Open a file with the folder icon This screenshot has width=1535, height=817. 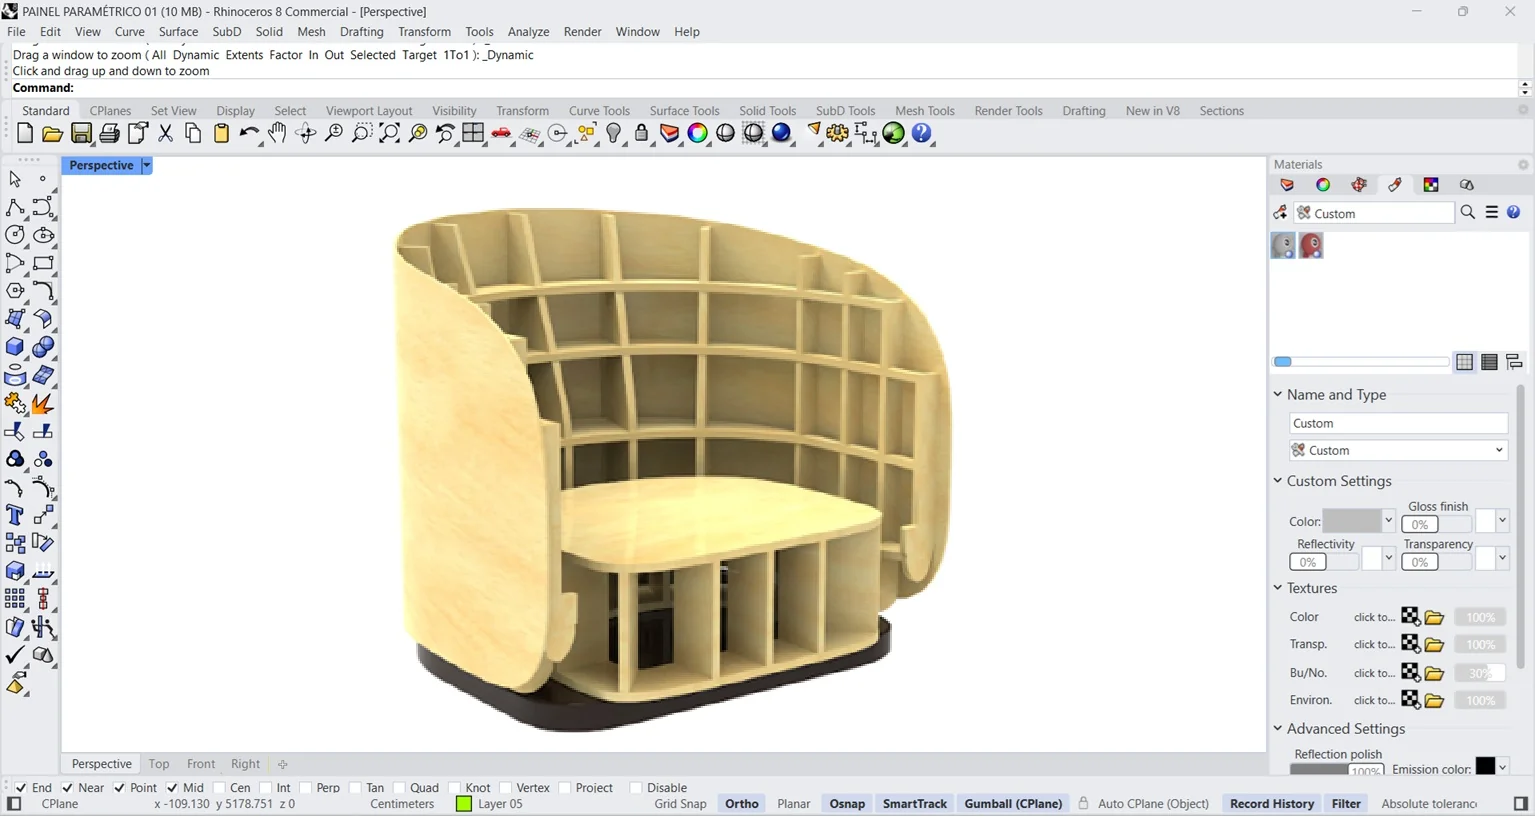tap(52, 133)
